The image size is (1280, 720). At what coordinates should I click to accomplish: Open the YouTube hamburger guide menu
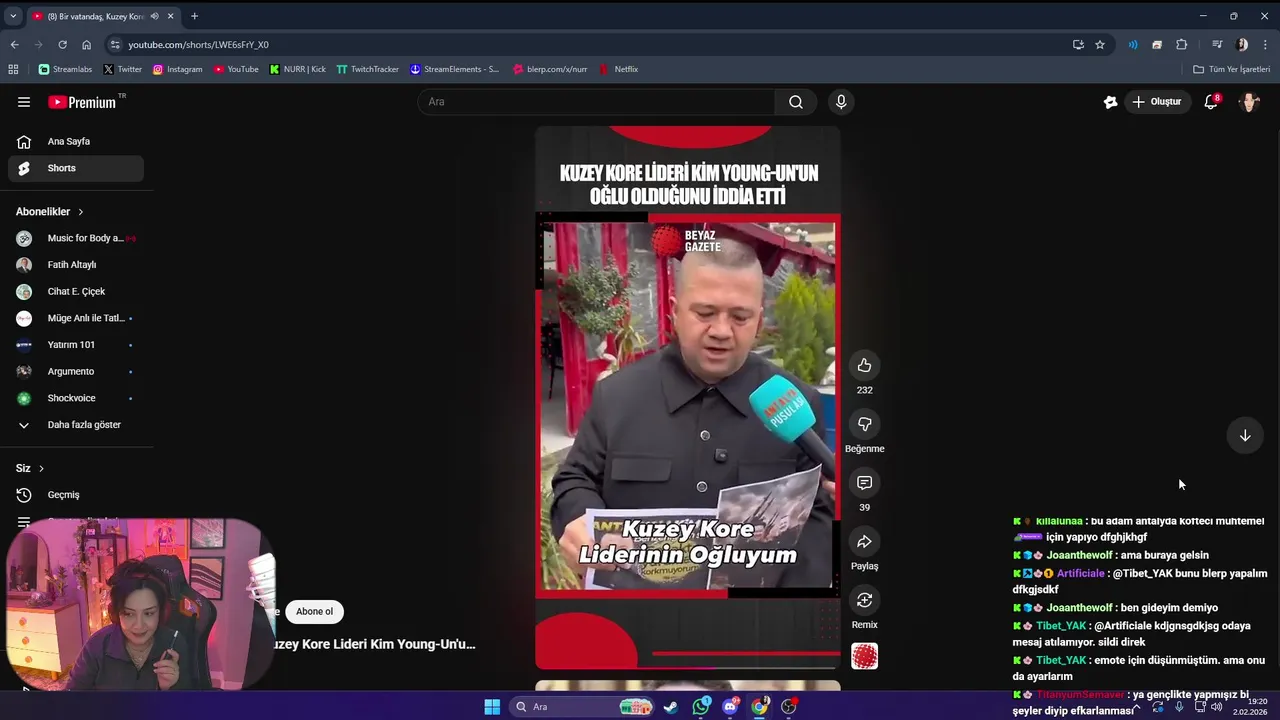pos(24,102)
